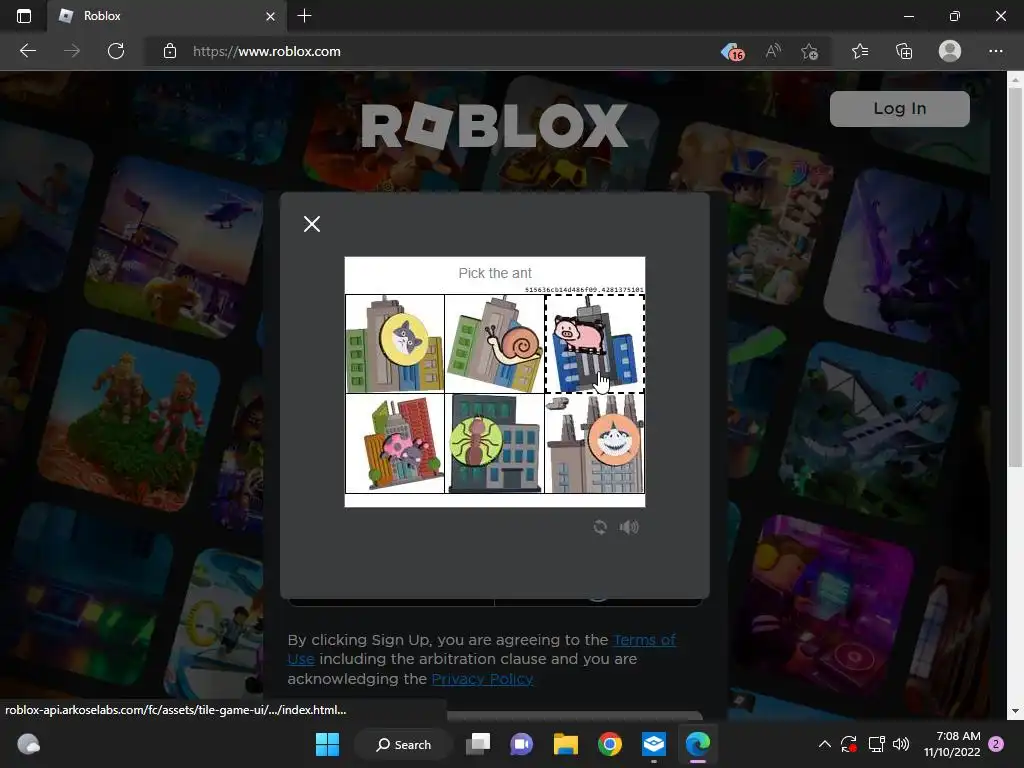
Task: Launch Google Chrome from the taskbar
Action: [609, 744]
